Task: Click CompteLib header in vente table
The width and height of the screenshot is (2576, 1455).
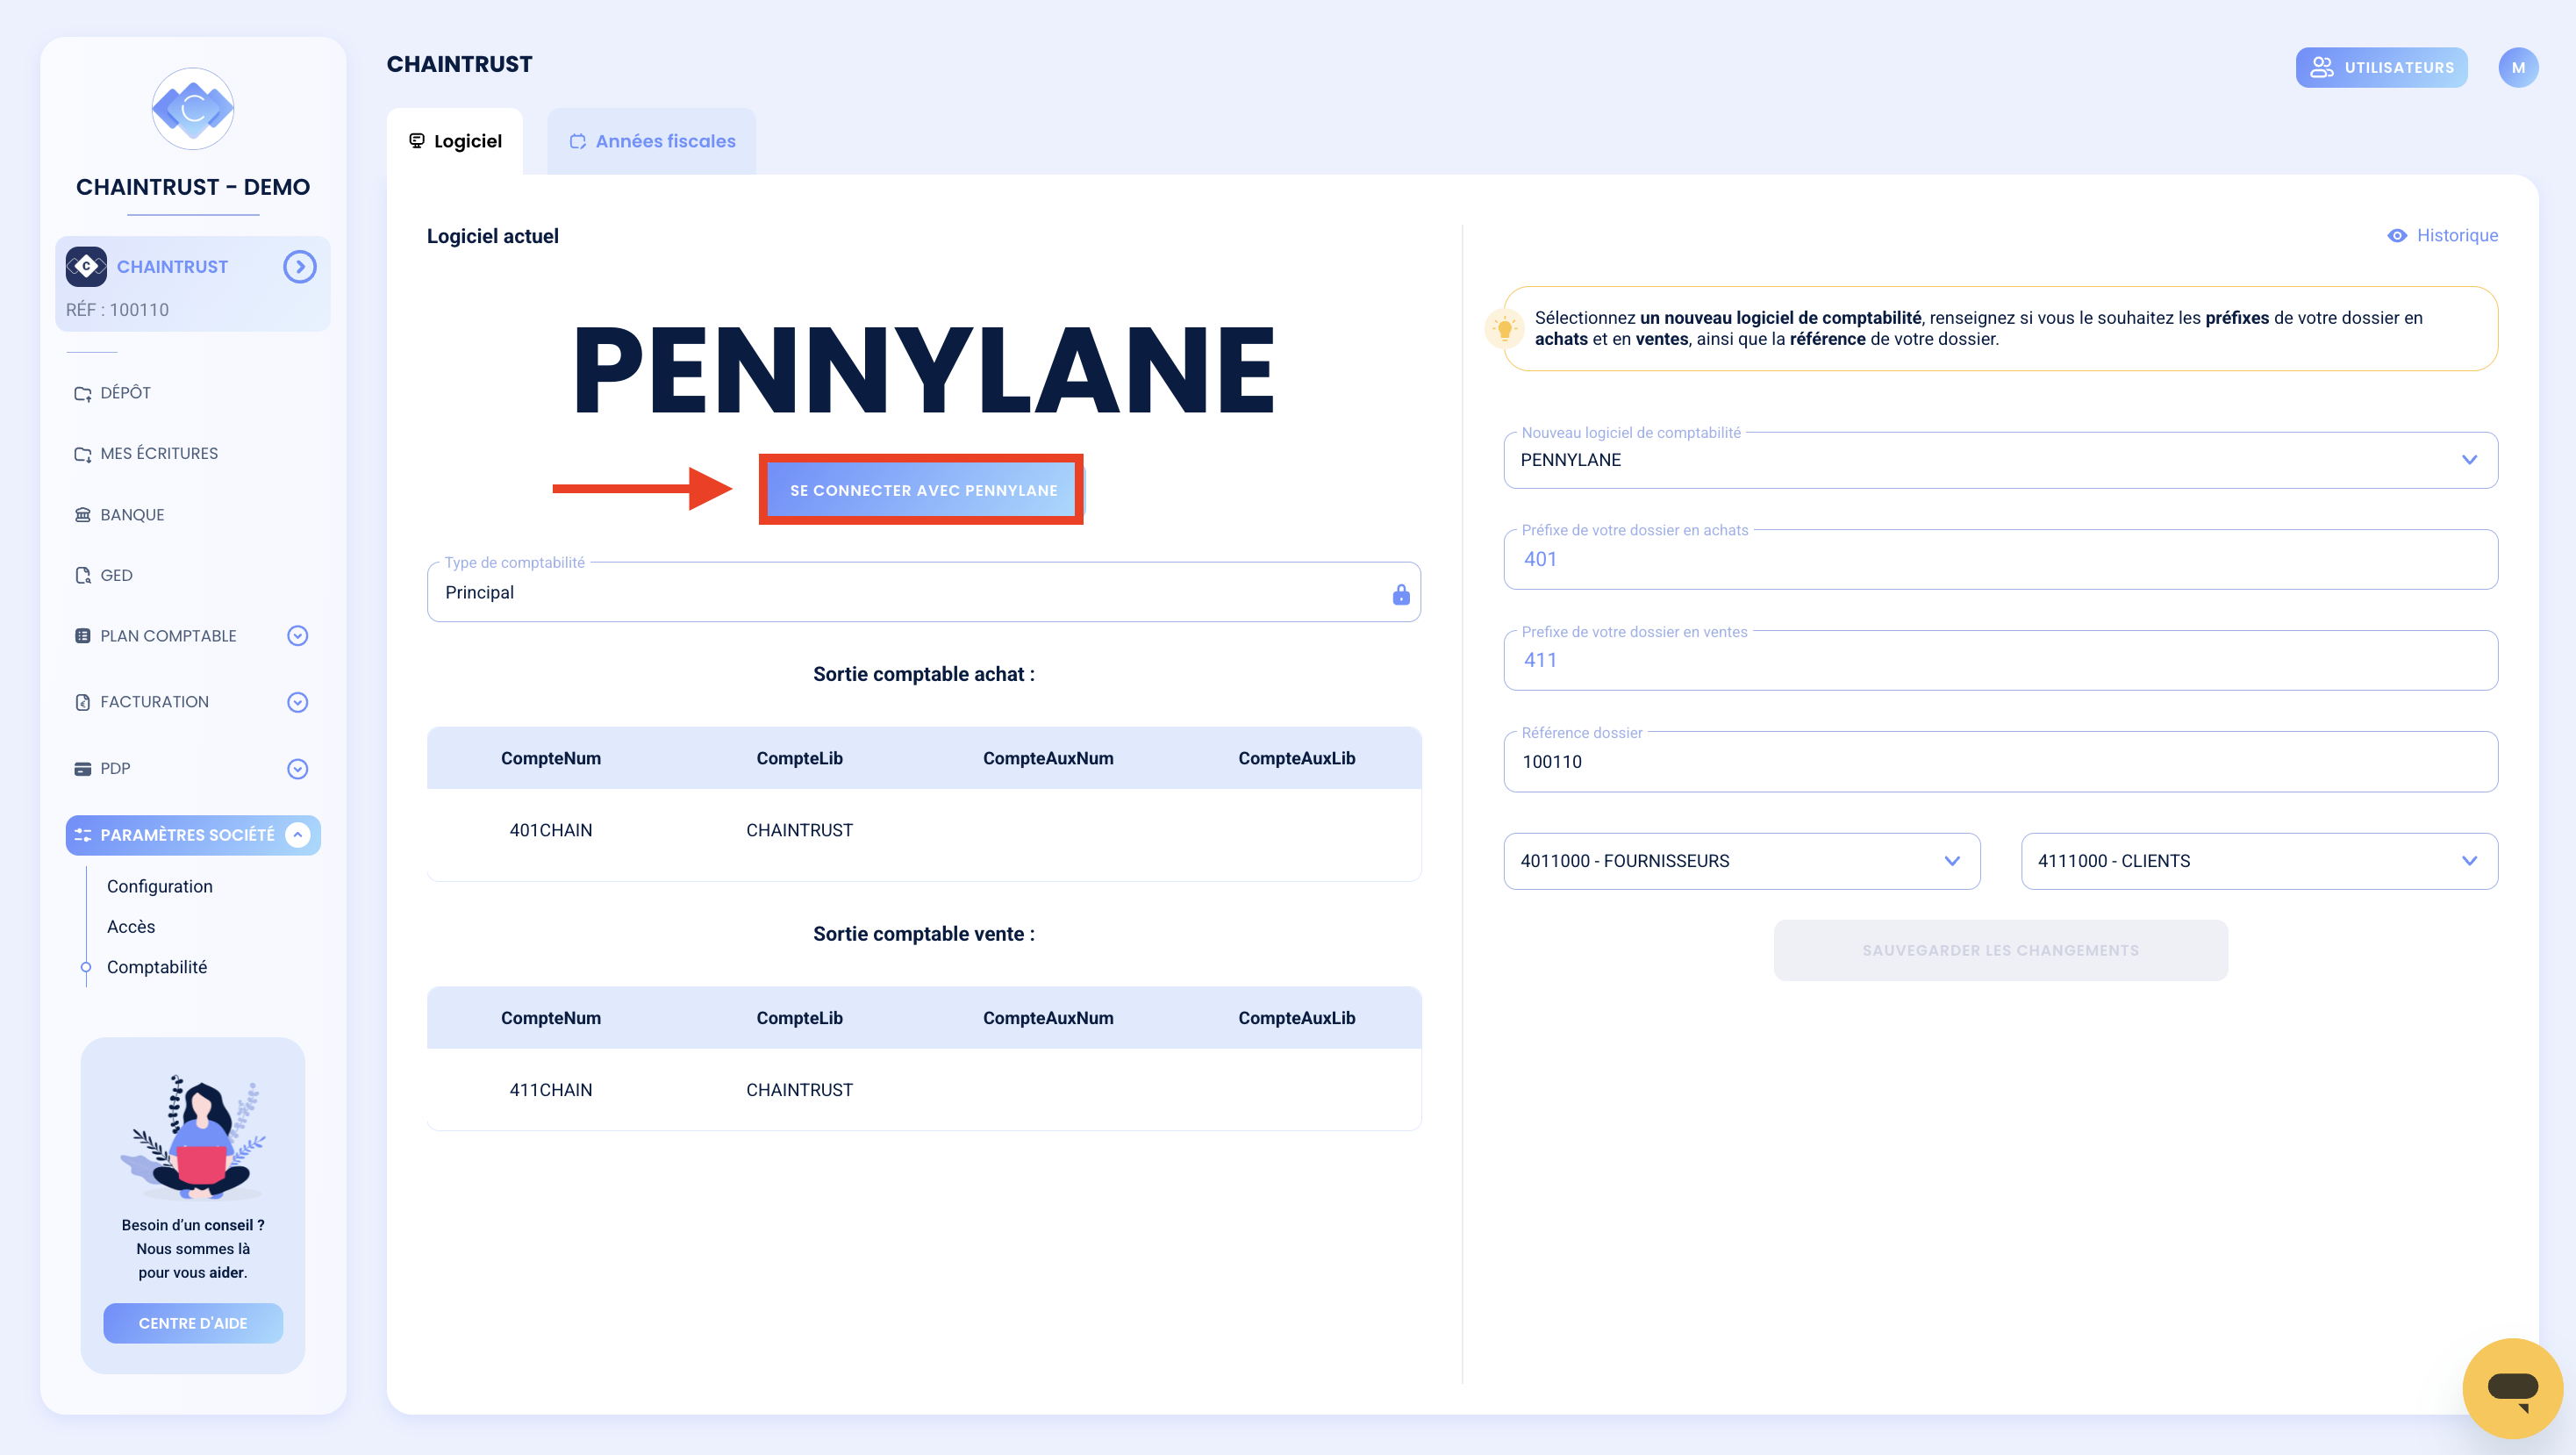Action: [799, 1018]
